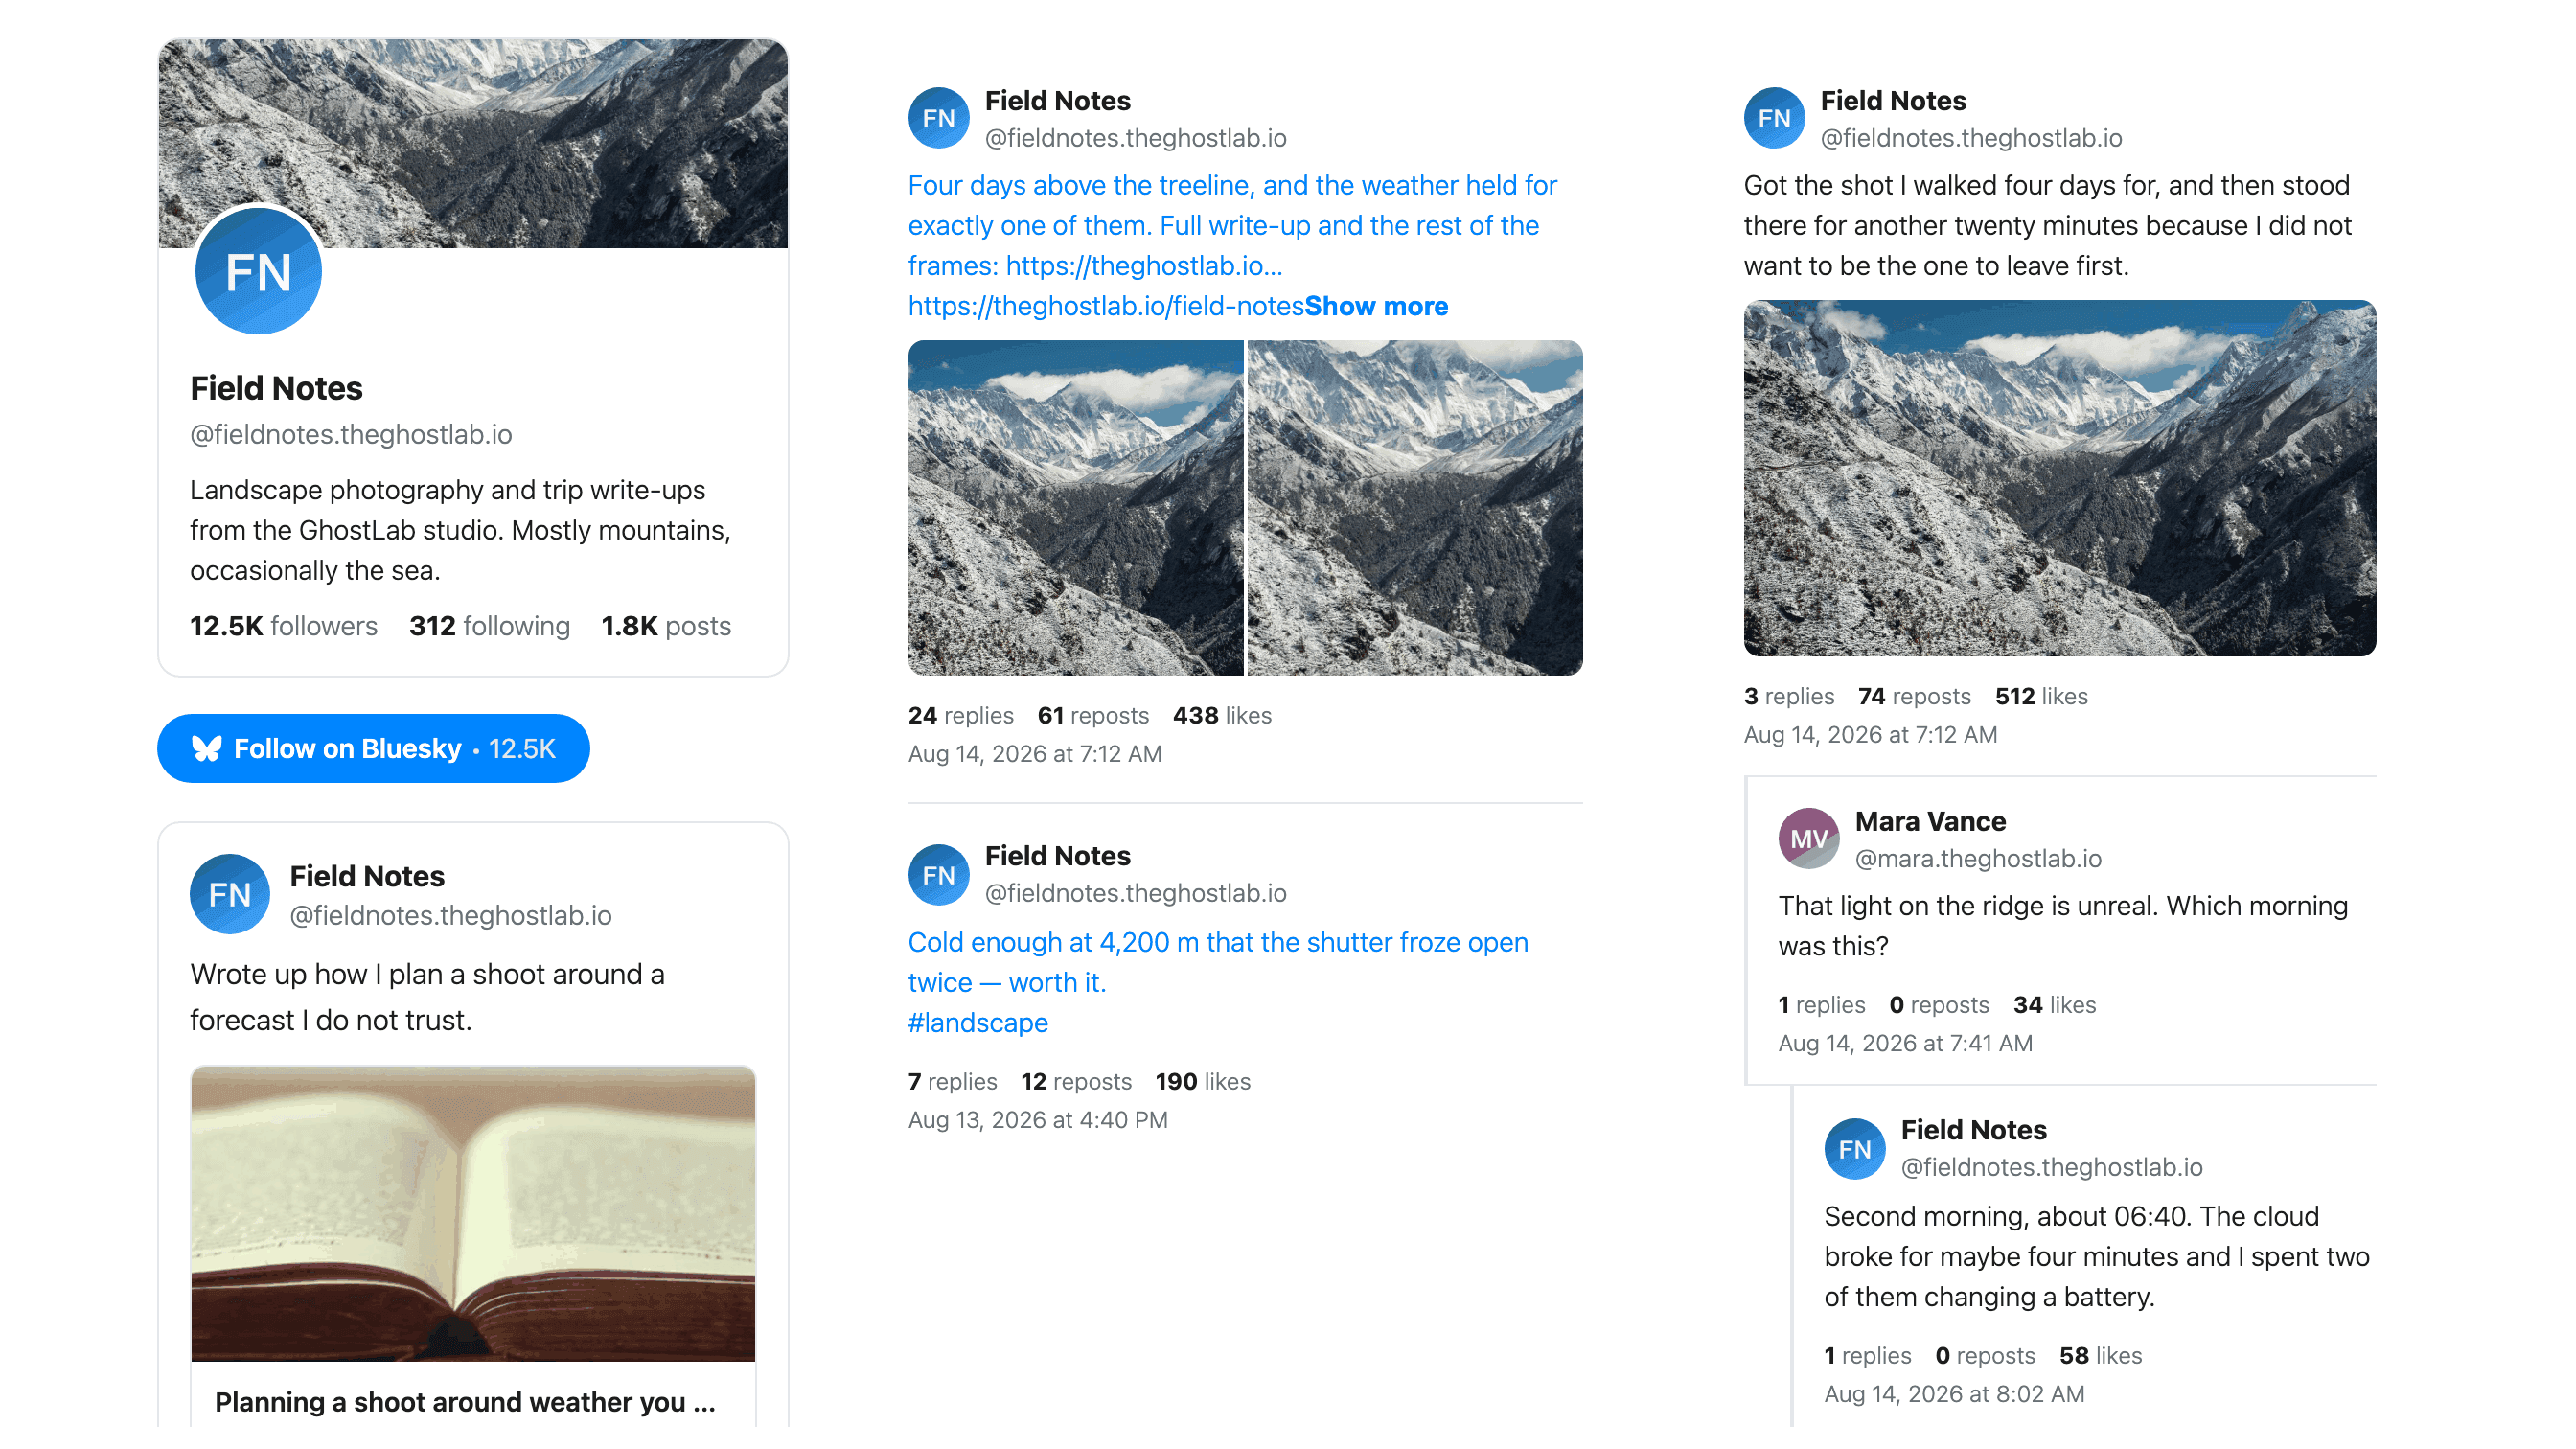Click the FN avatar on the 'Second morning' reply

click(x=1855, y=1149)
